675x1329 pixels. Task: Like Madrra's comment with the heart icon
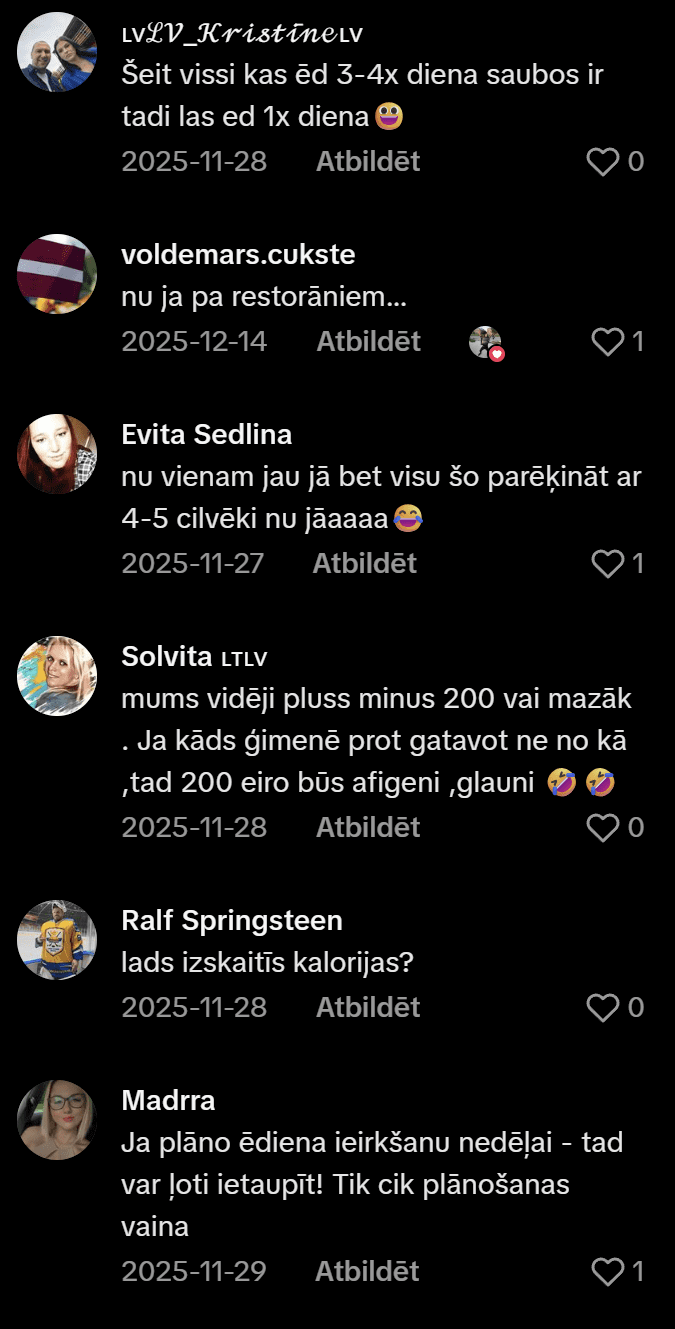607,1272
